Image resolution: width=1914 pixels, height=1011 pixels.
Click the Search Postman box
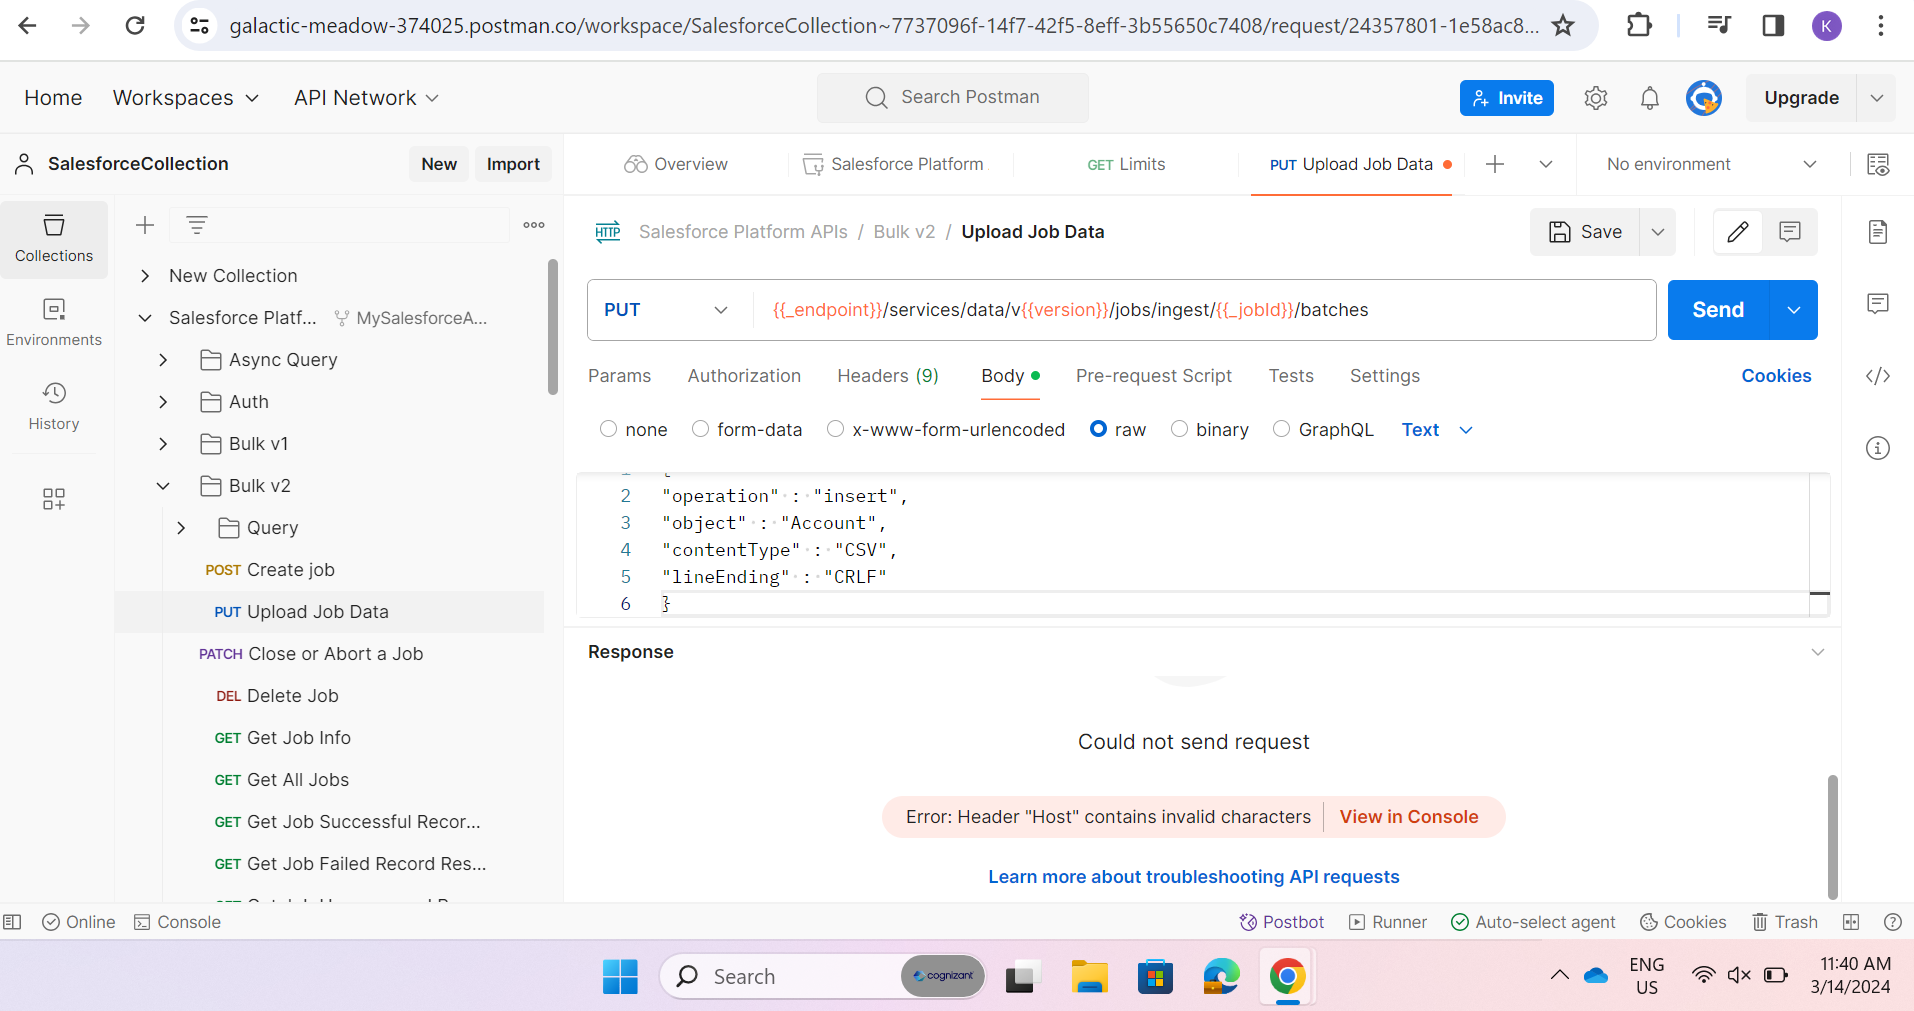click(953, 98)
